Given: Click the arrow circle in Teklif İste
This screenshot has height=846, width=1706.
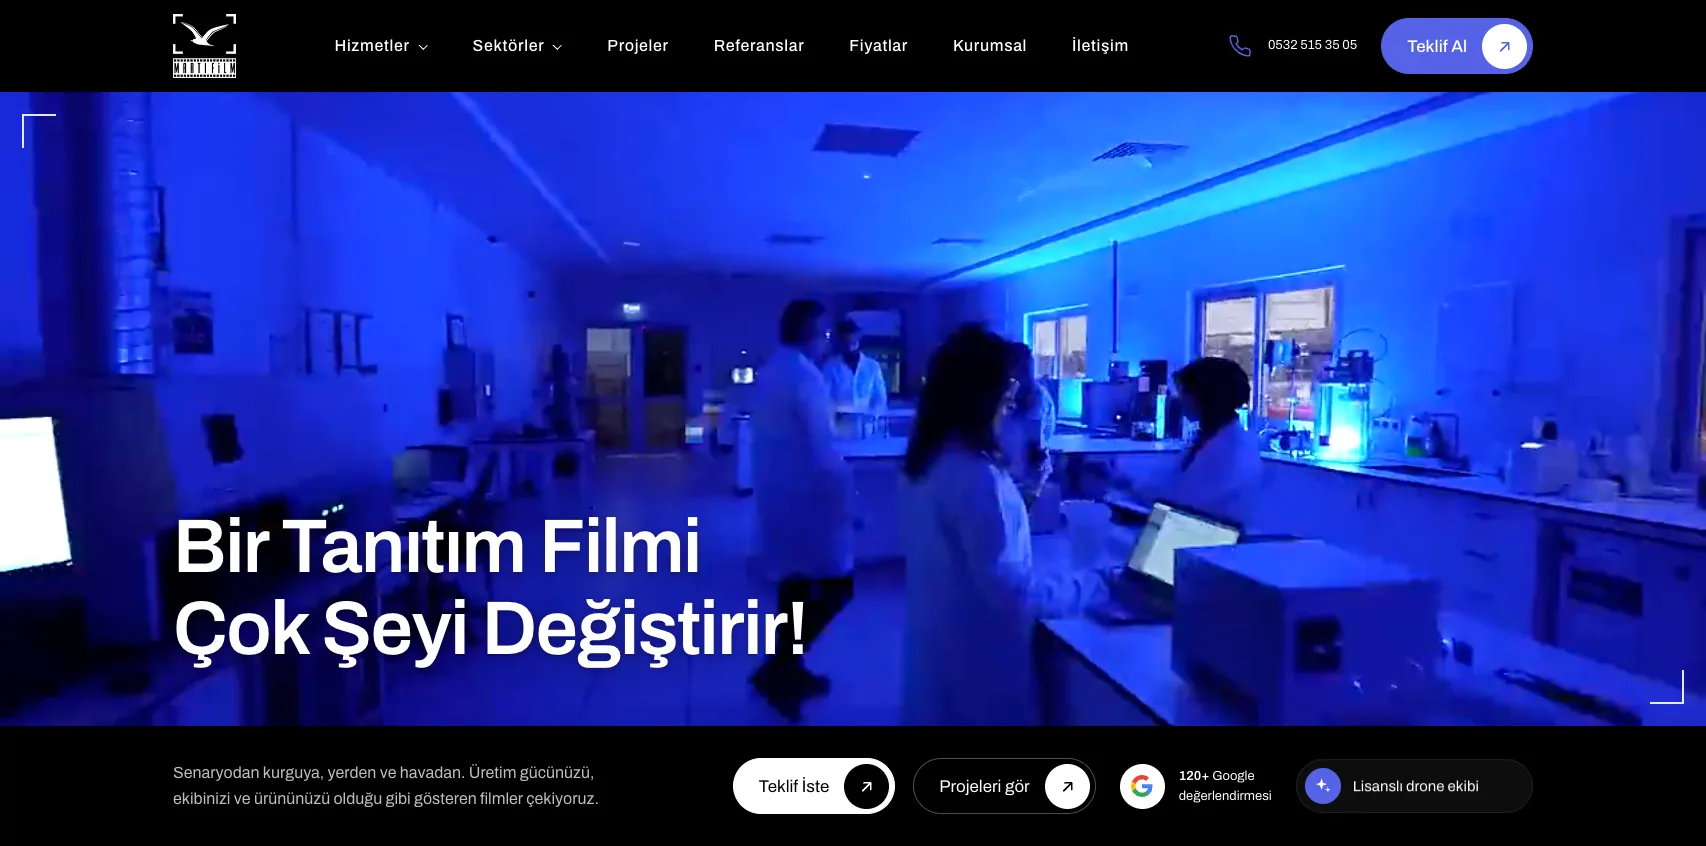Looking at the screenshot, I should point(866,786).
